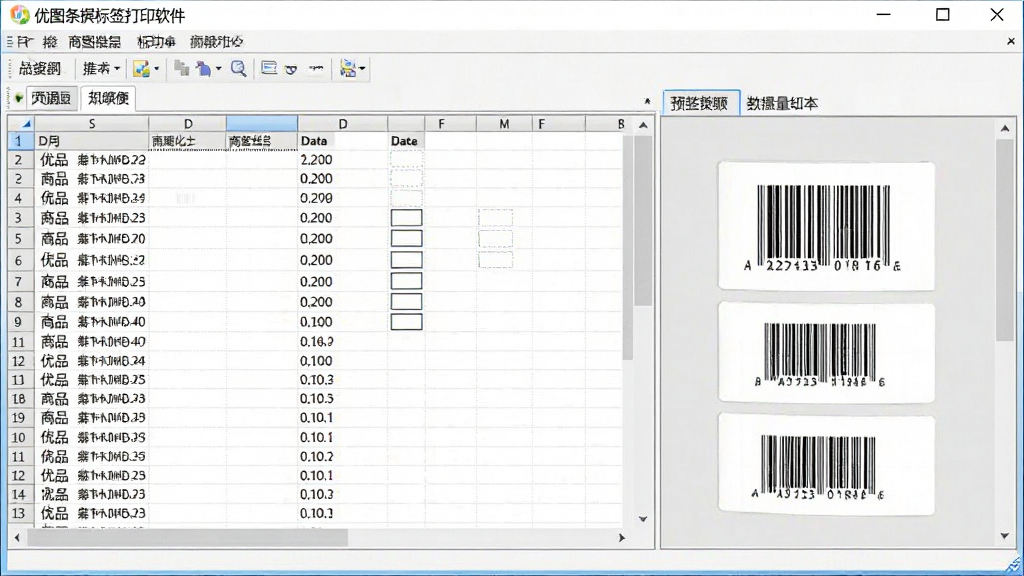Select column header M
The image size is (1024, 576).
504,123
